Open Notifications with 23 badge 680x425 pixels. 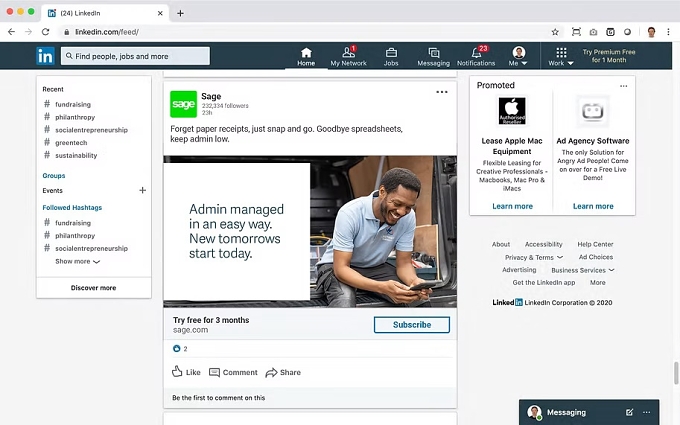tap(476, 57)
